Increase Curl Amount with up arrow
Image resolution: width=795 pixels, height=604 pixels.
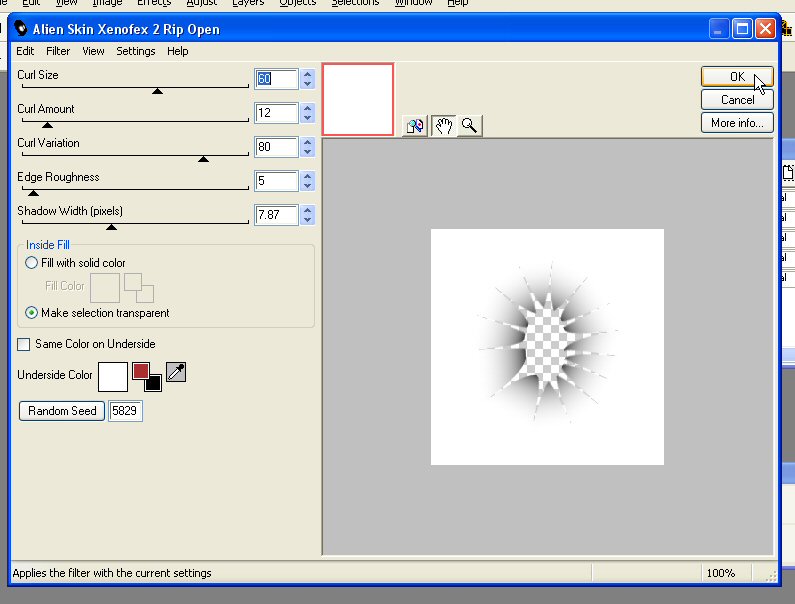(x=307, y=108)
